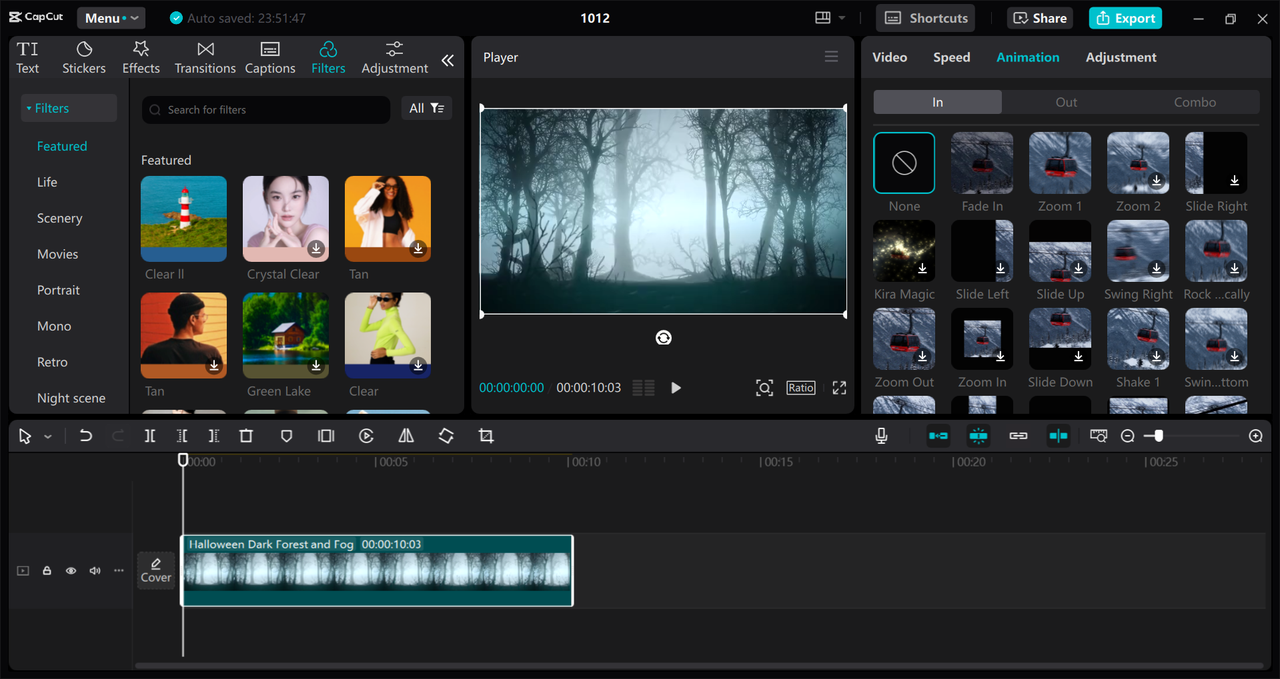This screenshot has height=679, width=1280.
Task: Delete left of playhead icon
Action: tap(182, 436)
